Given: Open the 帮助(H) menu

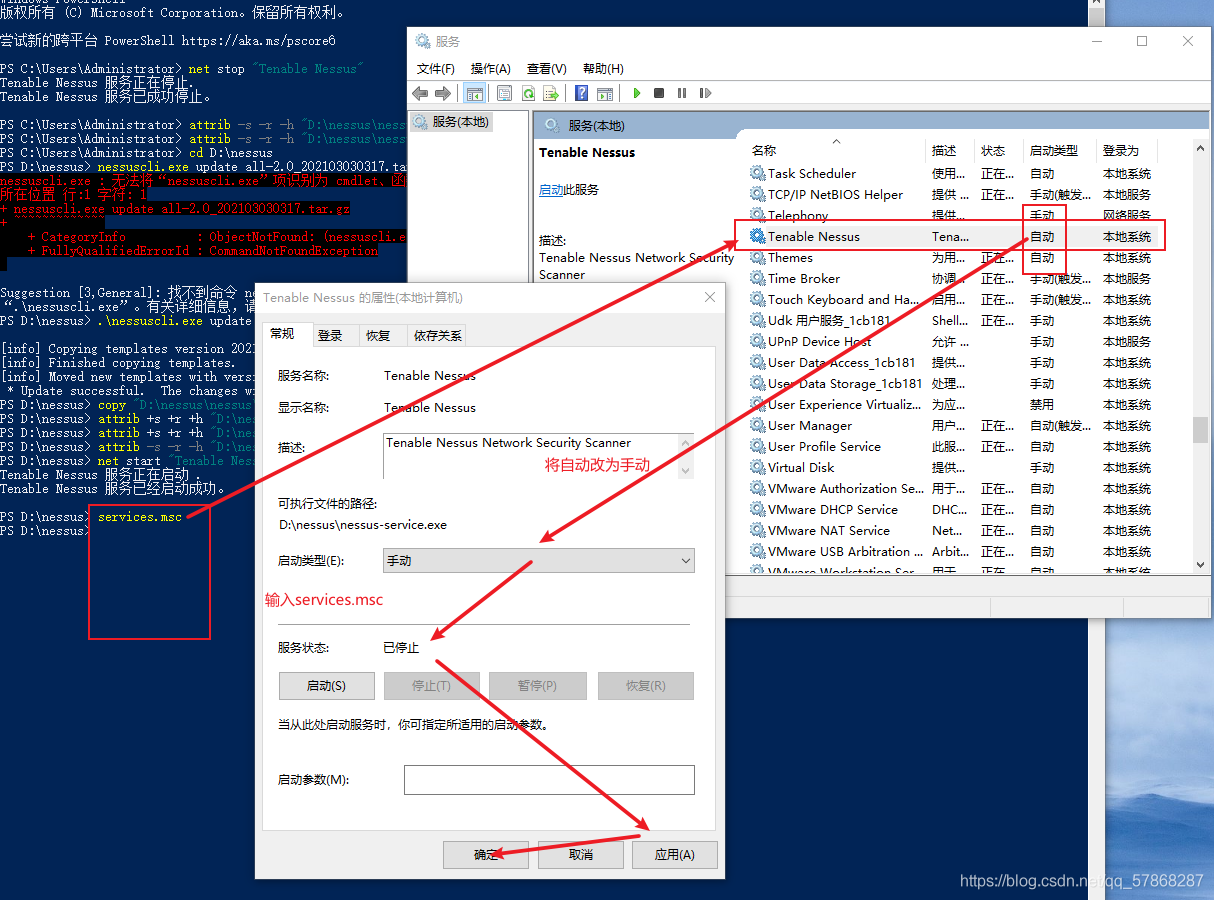Looking at the screenshot, I should click(603, 69).
